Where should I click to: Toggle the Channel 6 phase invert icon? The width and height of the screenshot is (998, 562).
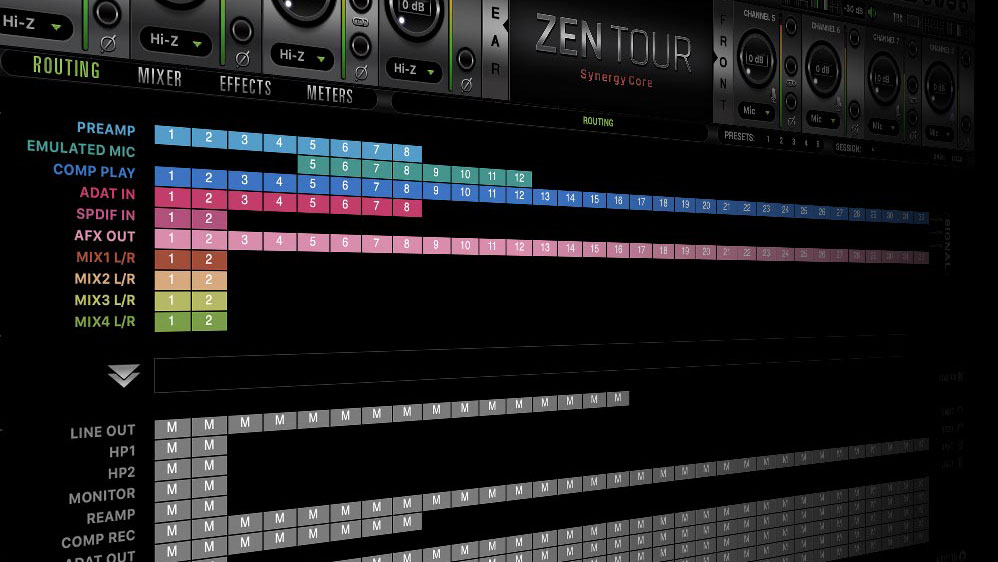pos(854,129)
